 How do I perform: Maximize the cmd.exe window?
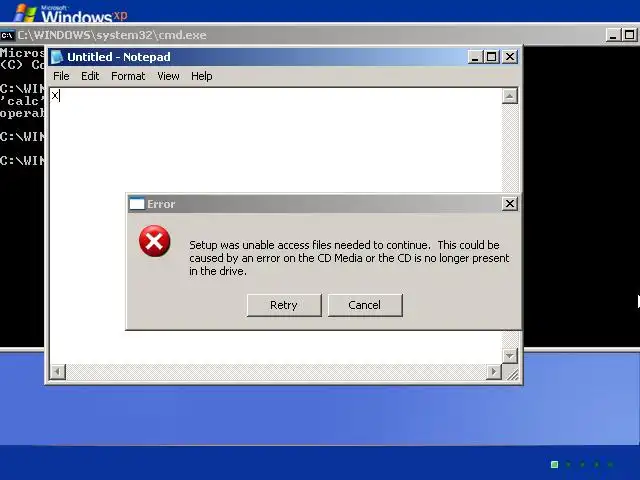pyautogui.click(x=630, y=35)
